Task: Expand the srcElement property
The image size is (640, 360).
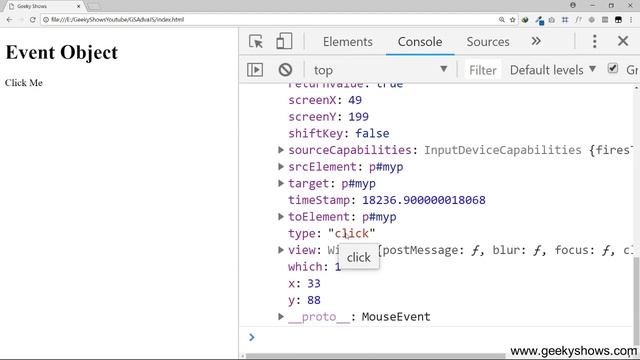Action: pyautogui.click(x=281, y=167)
